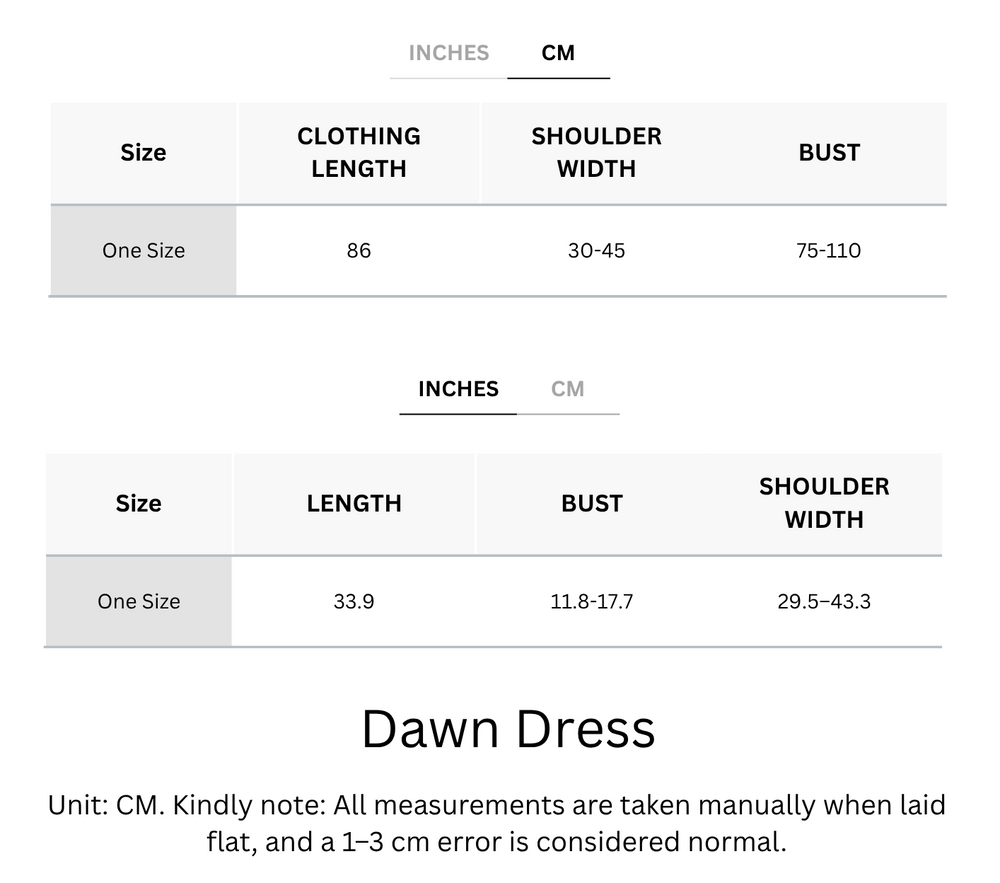Click the bust range 11.8-17.7
This screenshot has width=1000, height=883.
(x=591, y=601)
